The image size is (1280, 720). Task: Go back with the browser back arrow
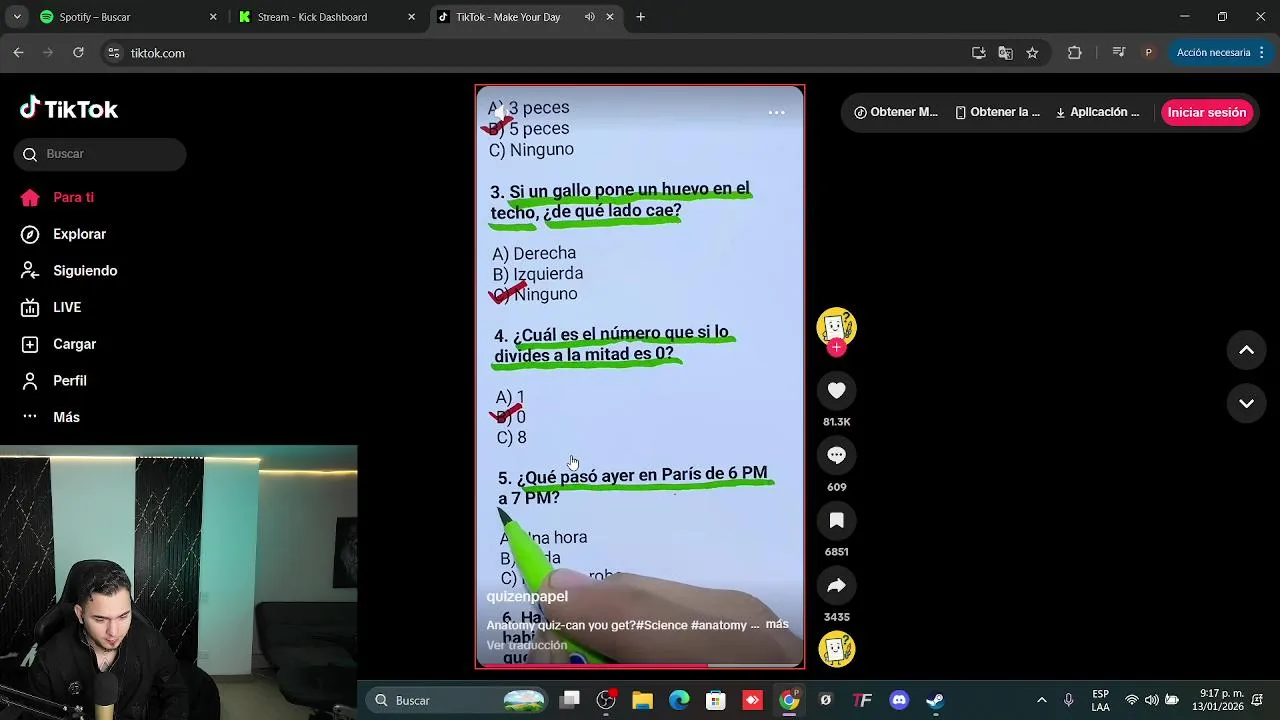coord(18,53)
